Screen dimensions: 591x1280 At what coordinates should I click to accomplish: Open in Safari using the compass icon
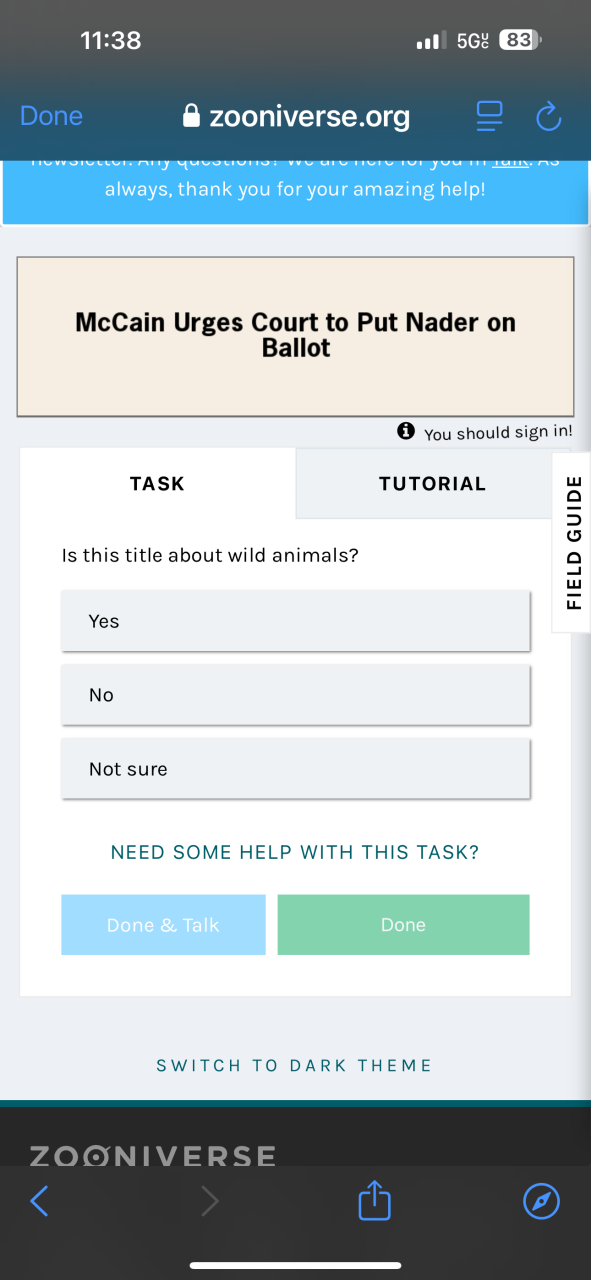coord(542,1201)
